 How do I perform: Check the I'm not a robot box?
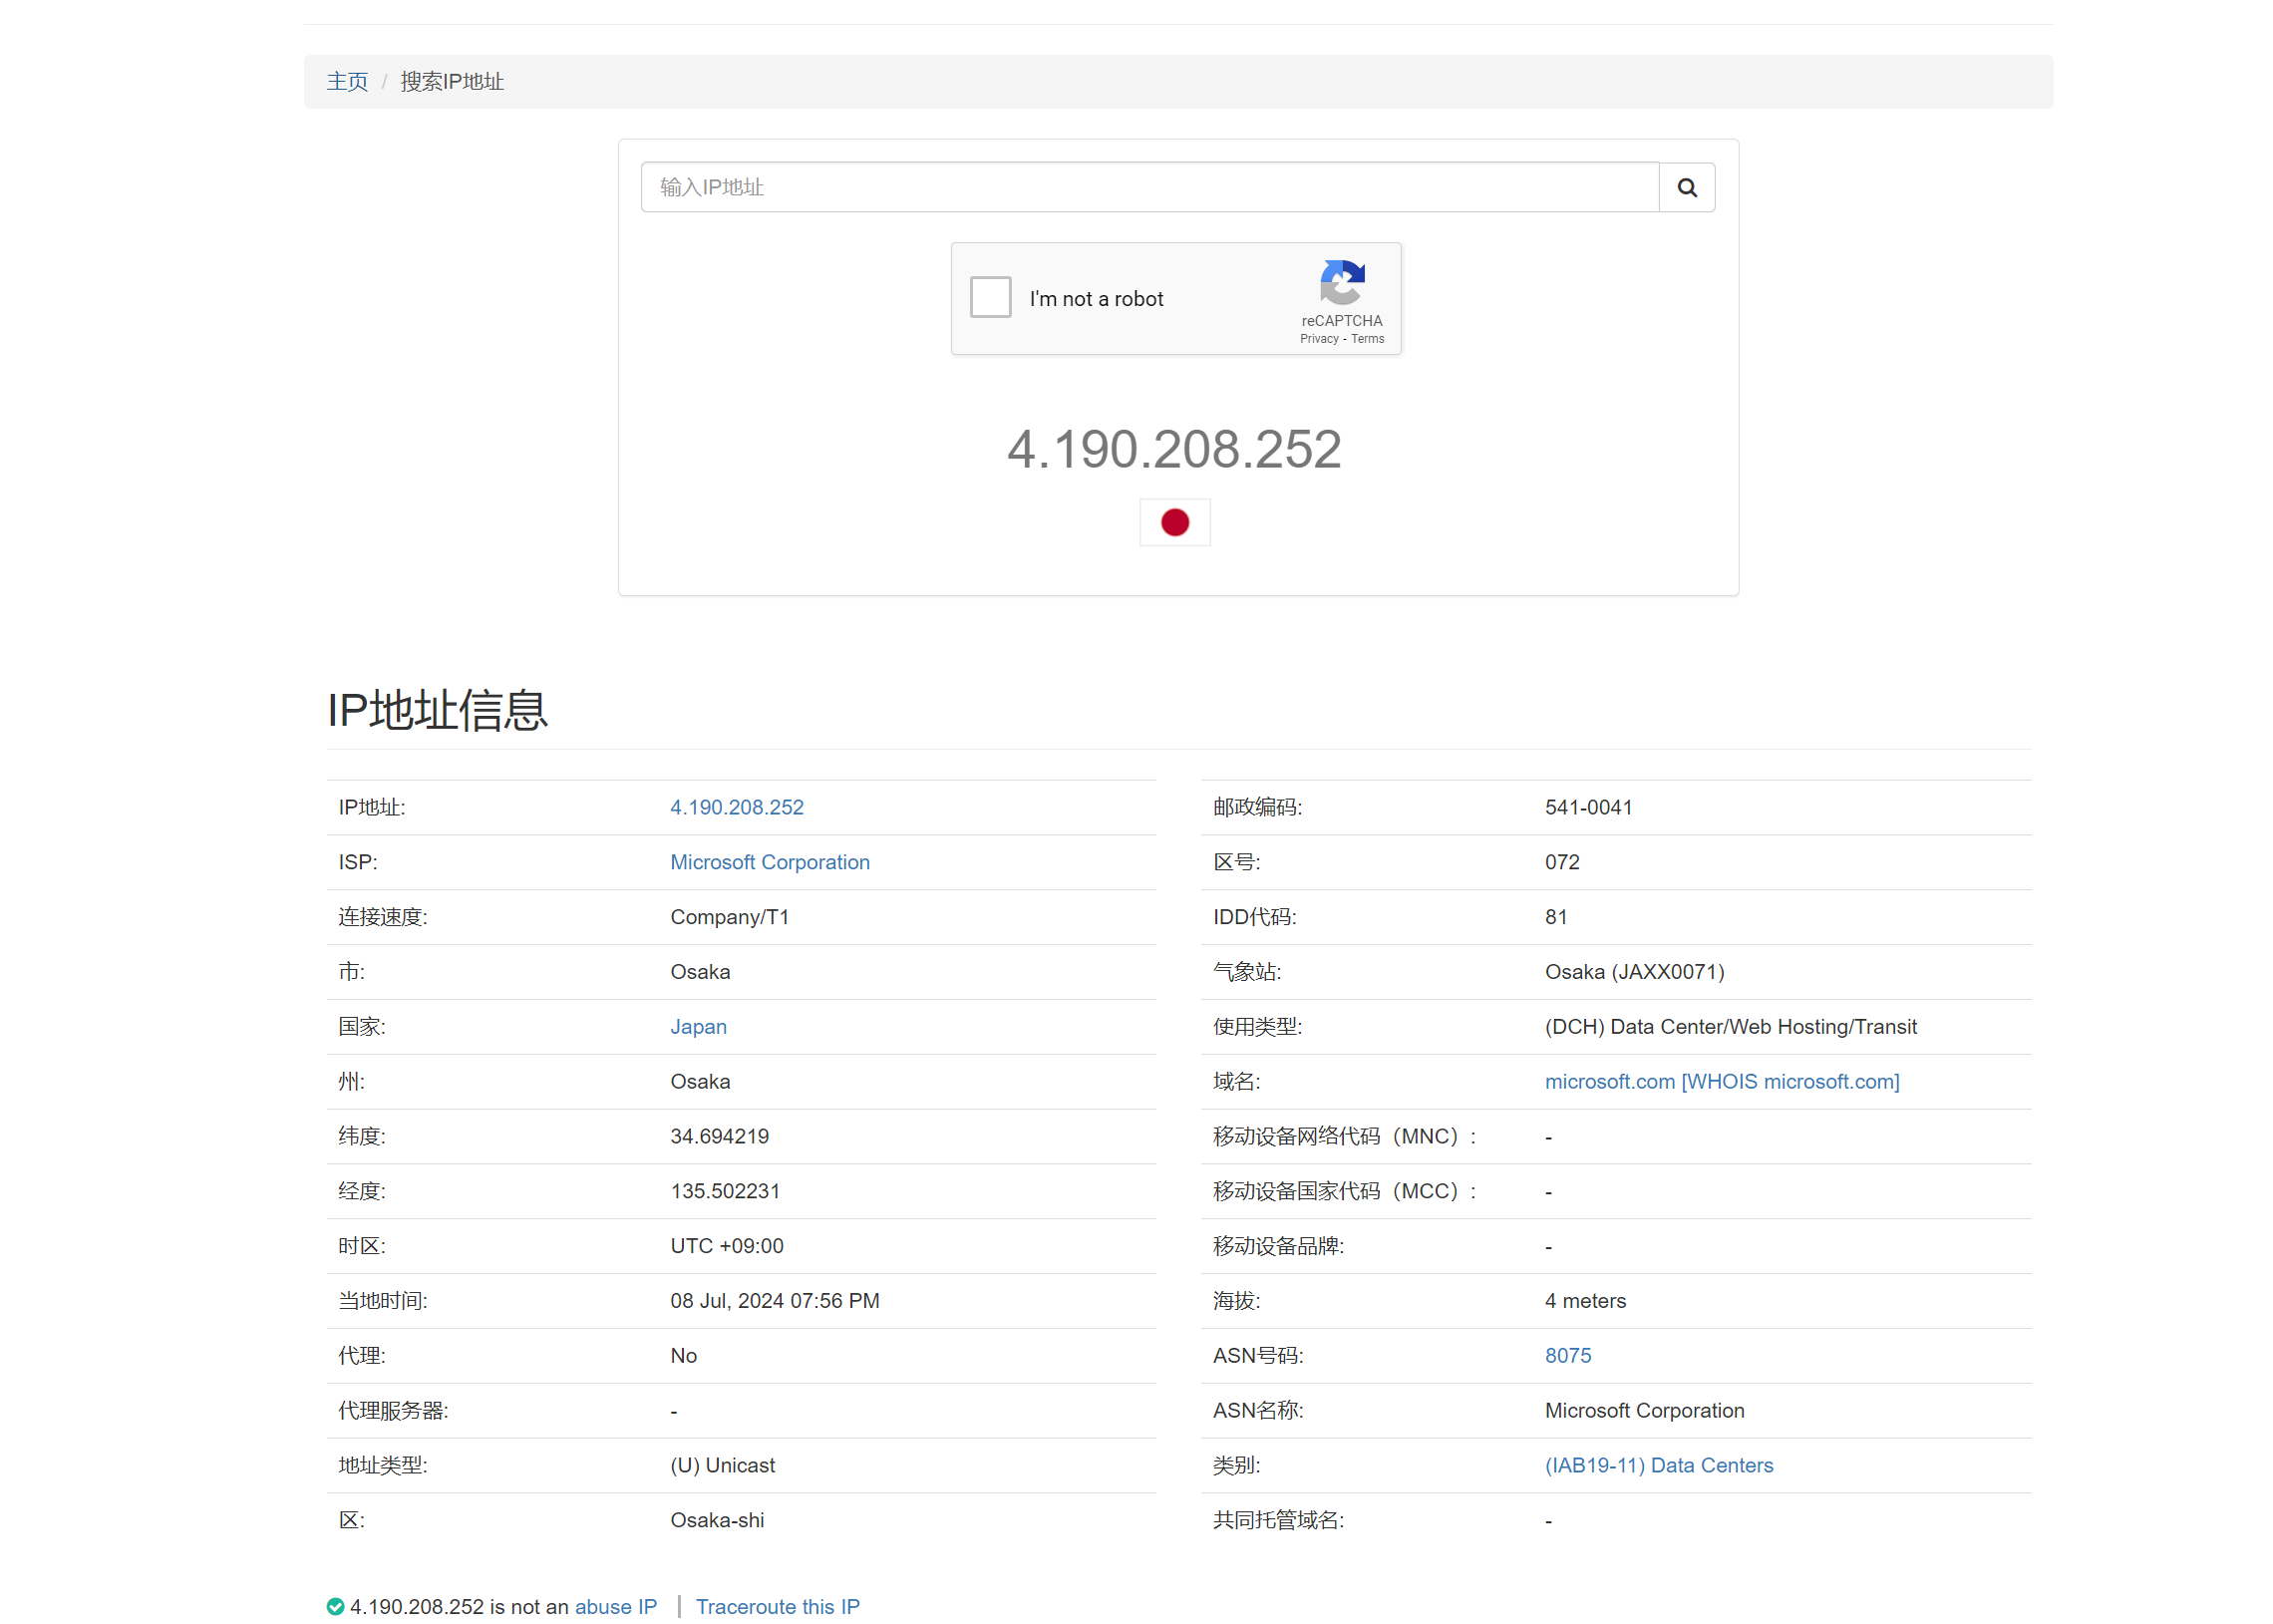pos(990,297)
